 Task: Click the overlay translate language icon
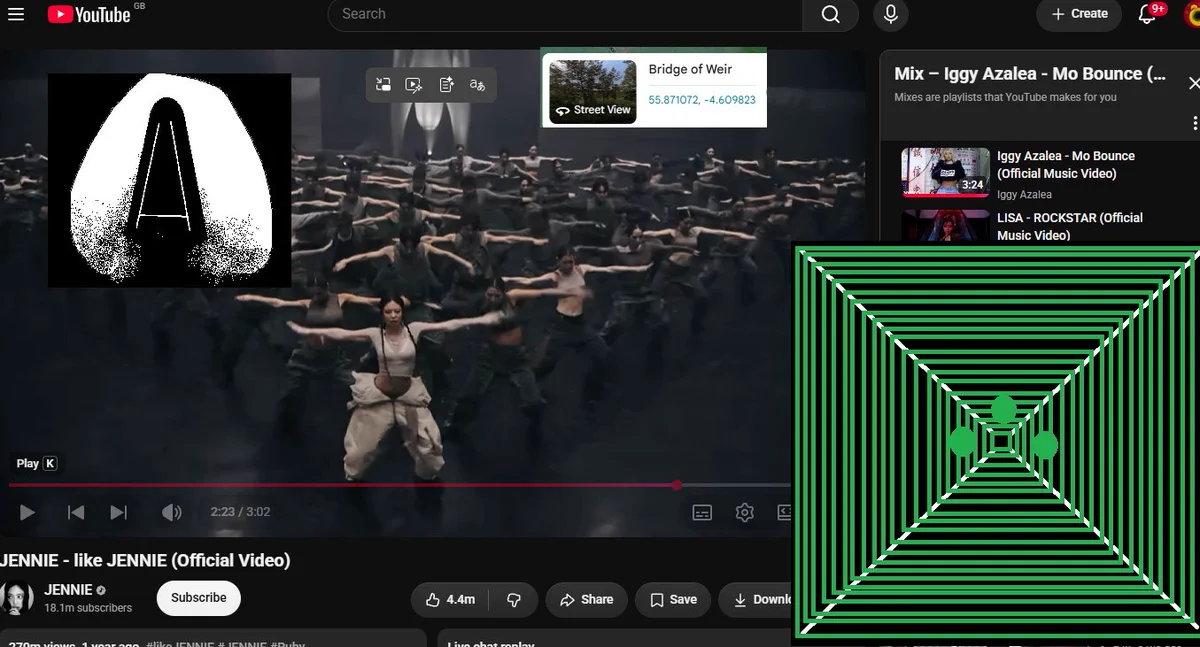pyautogui.click(x=477, y=85)
